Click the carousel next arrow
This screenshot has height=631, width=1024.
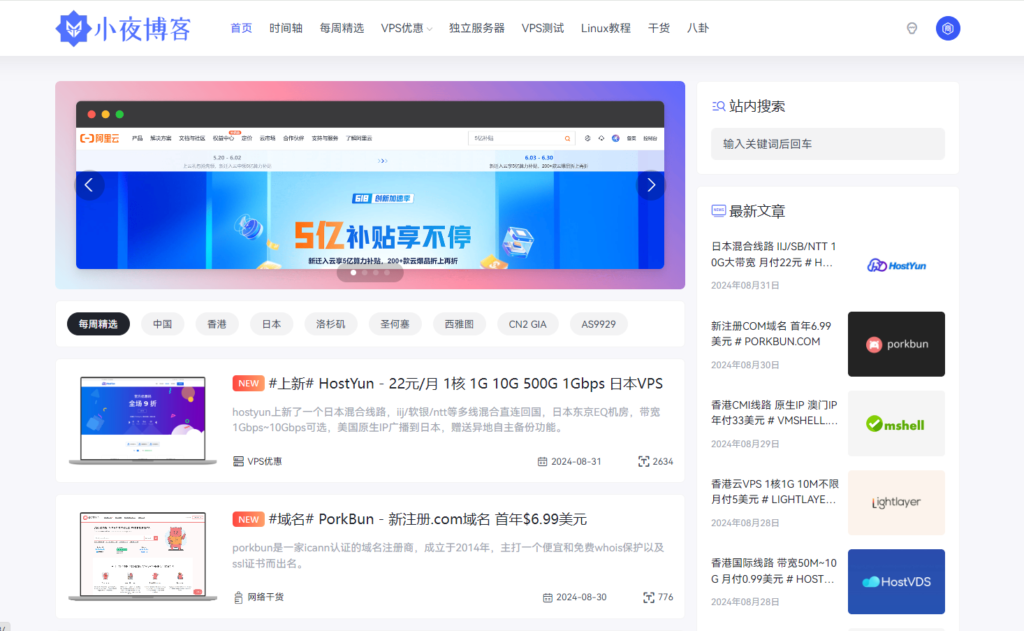651,184
